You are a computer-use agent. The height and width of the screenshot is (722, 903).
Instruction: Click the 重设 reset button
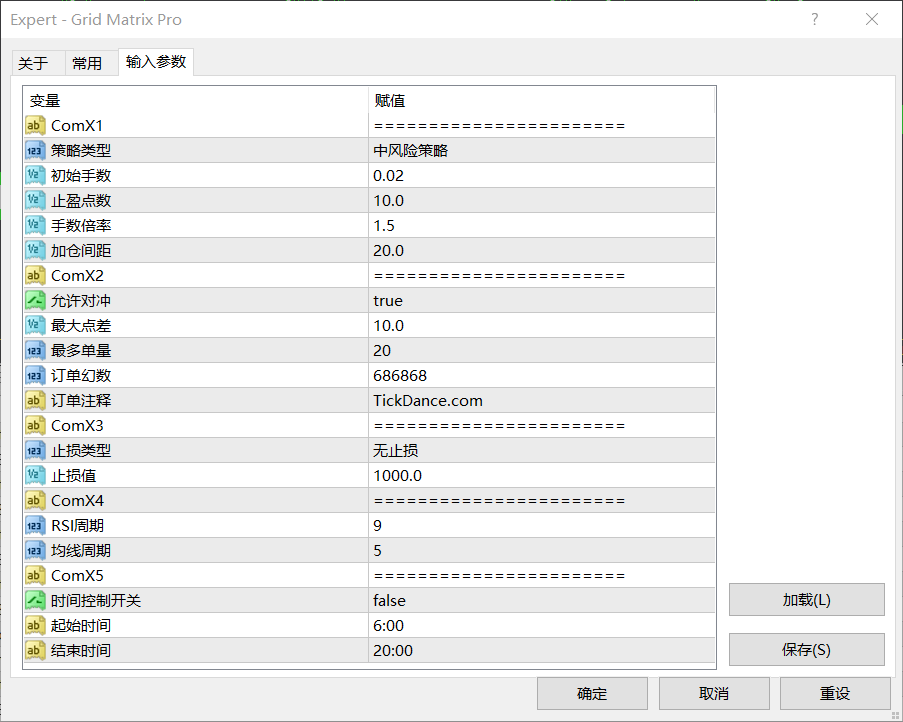pyautogui.click(x=834, y=693)
